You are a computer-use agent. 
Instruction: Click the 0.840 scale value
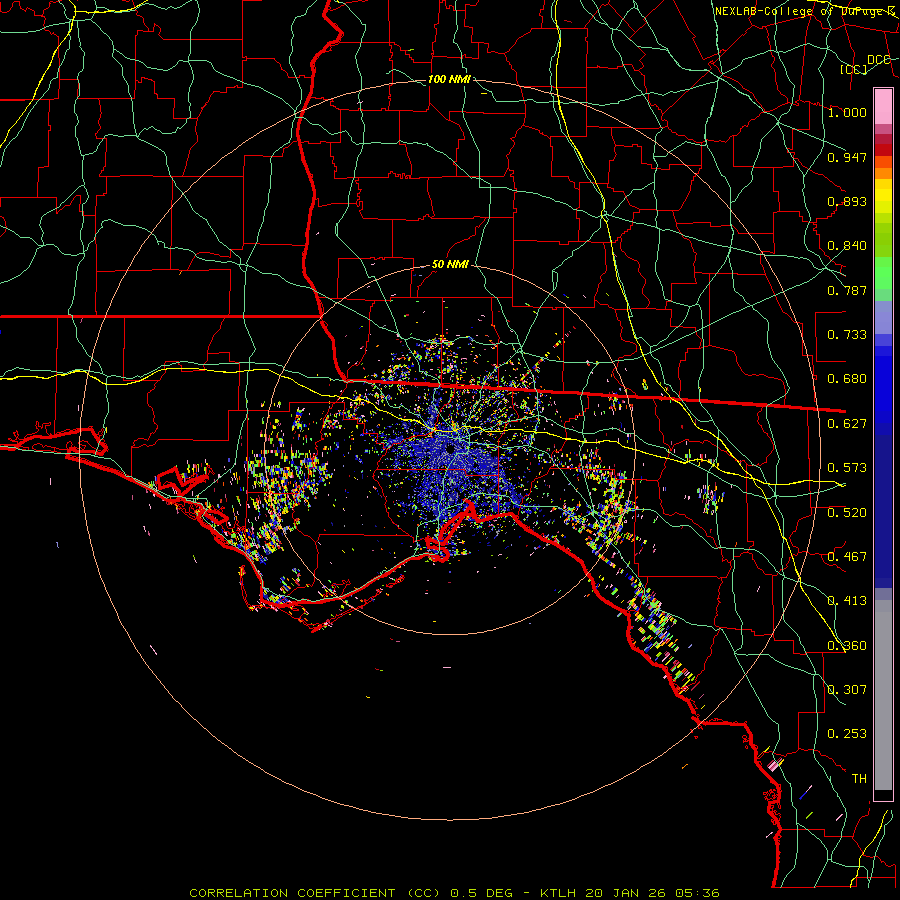click(847, 246)
